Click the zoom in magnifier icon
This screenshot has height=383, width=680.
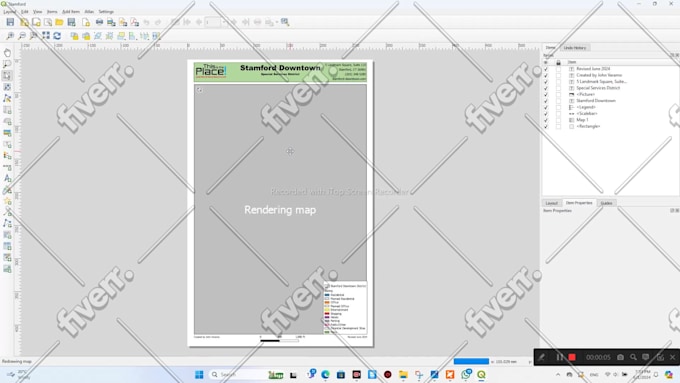(10, 36)
